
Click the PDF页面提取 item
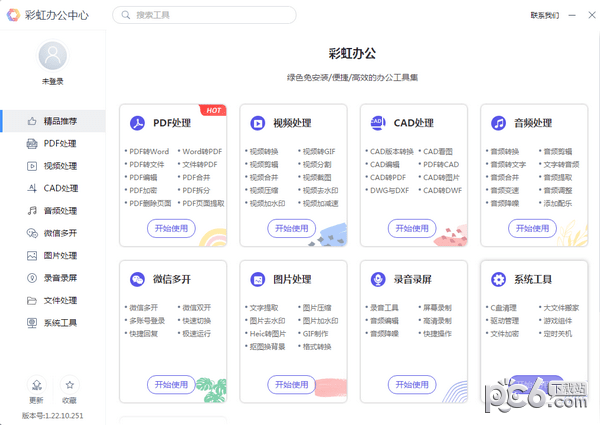point(203,204)
